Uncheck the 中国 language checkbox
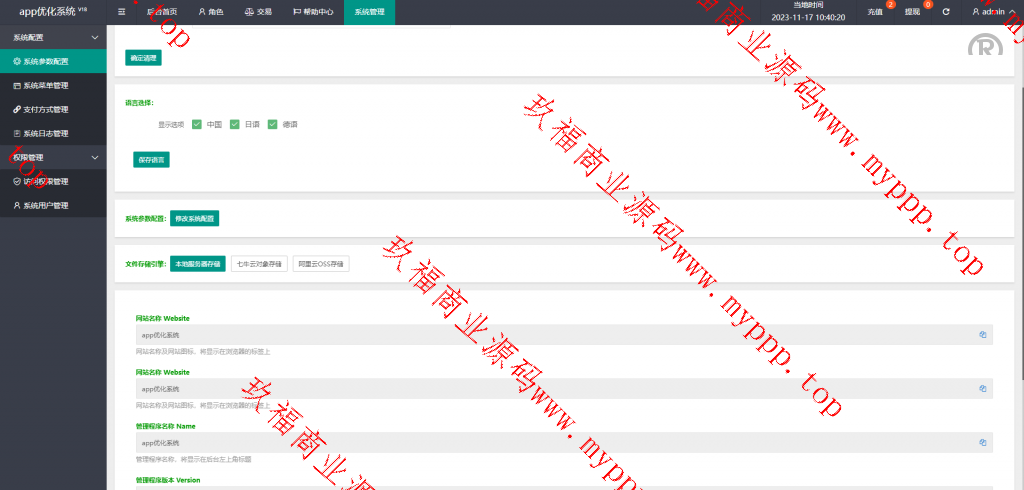This screenshot has height=490, width=1024. pos(197,124)
